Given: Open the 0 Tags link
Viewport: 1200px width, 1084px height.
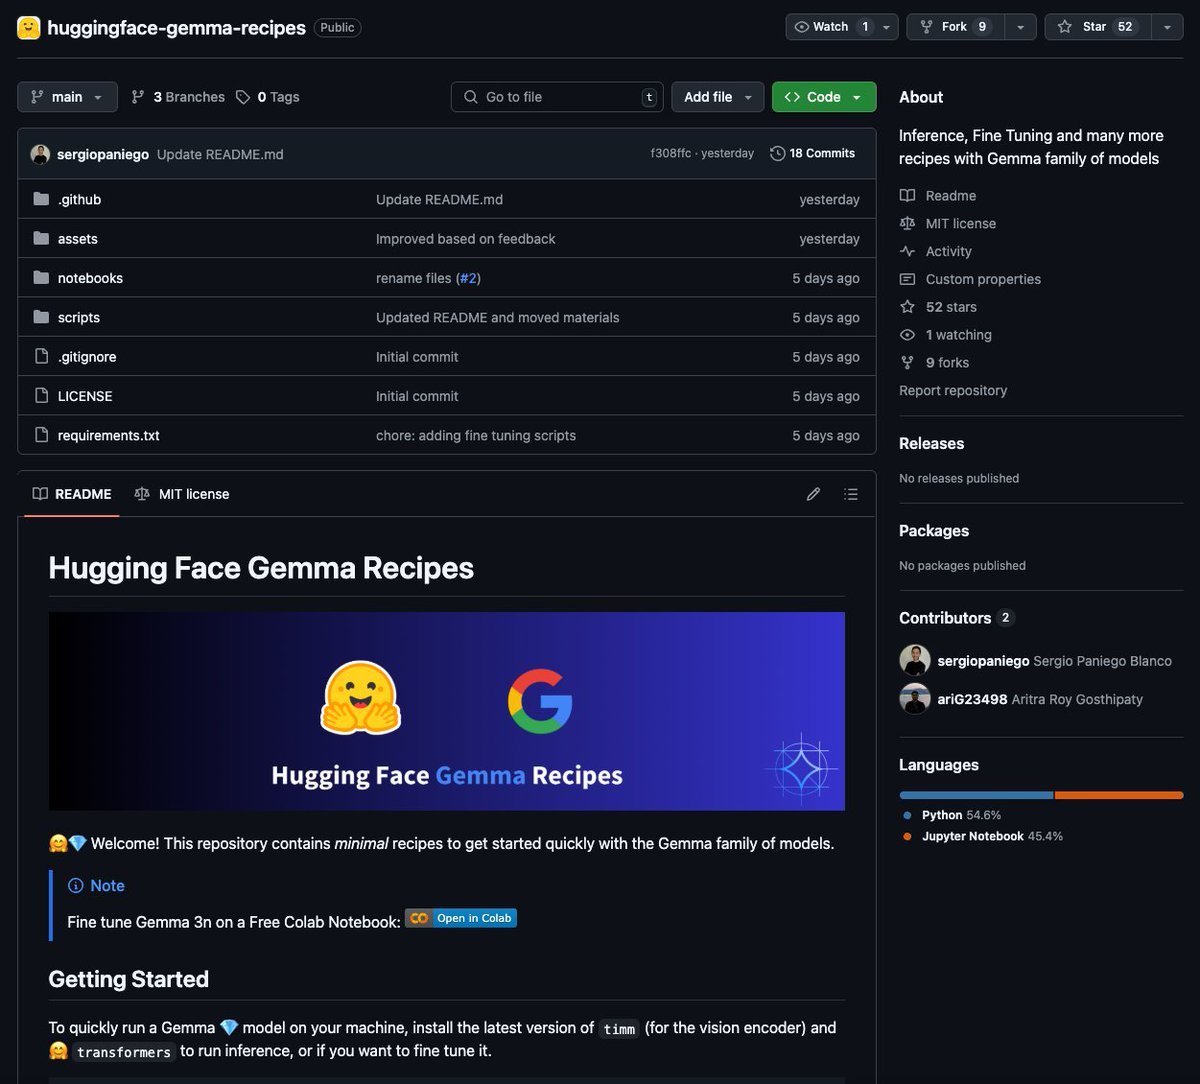Looking at the screenshot, I should (268, 97).
